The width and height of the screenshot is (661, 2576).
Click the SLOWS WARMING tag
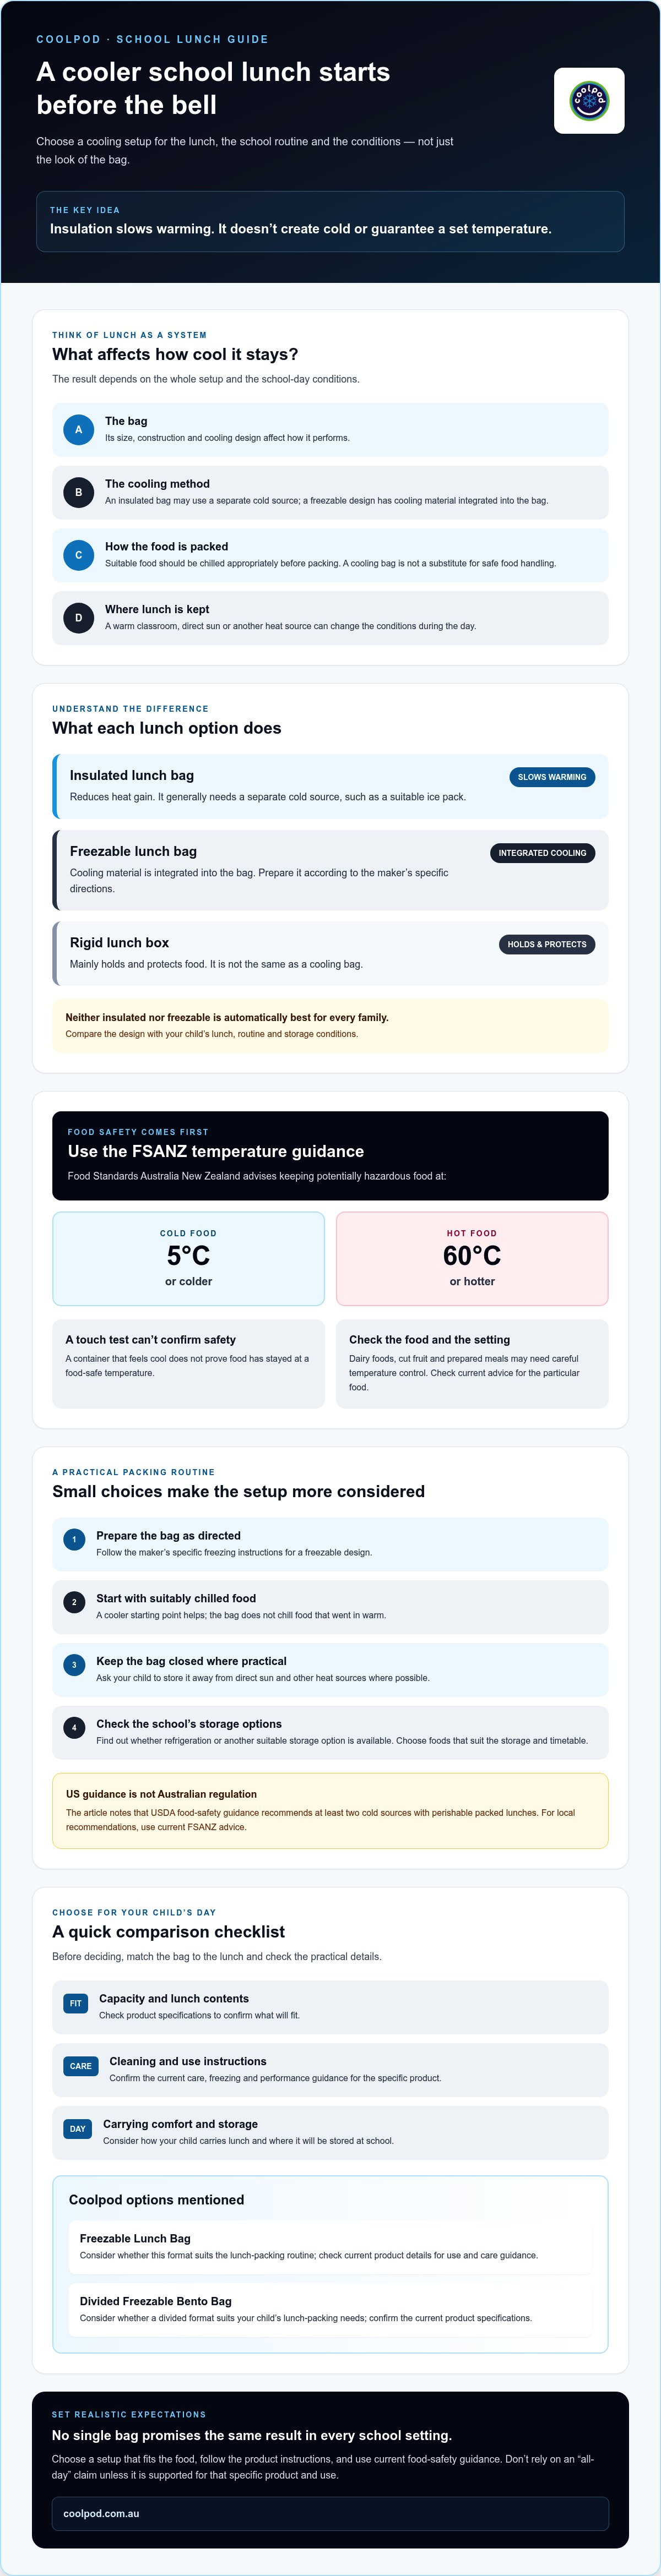tap(552, 777)
